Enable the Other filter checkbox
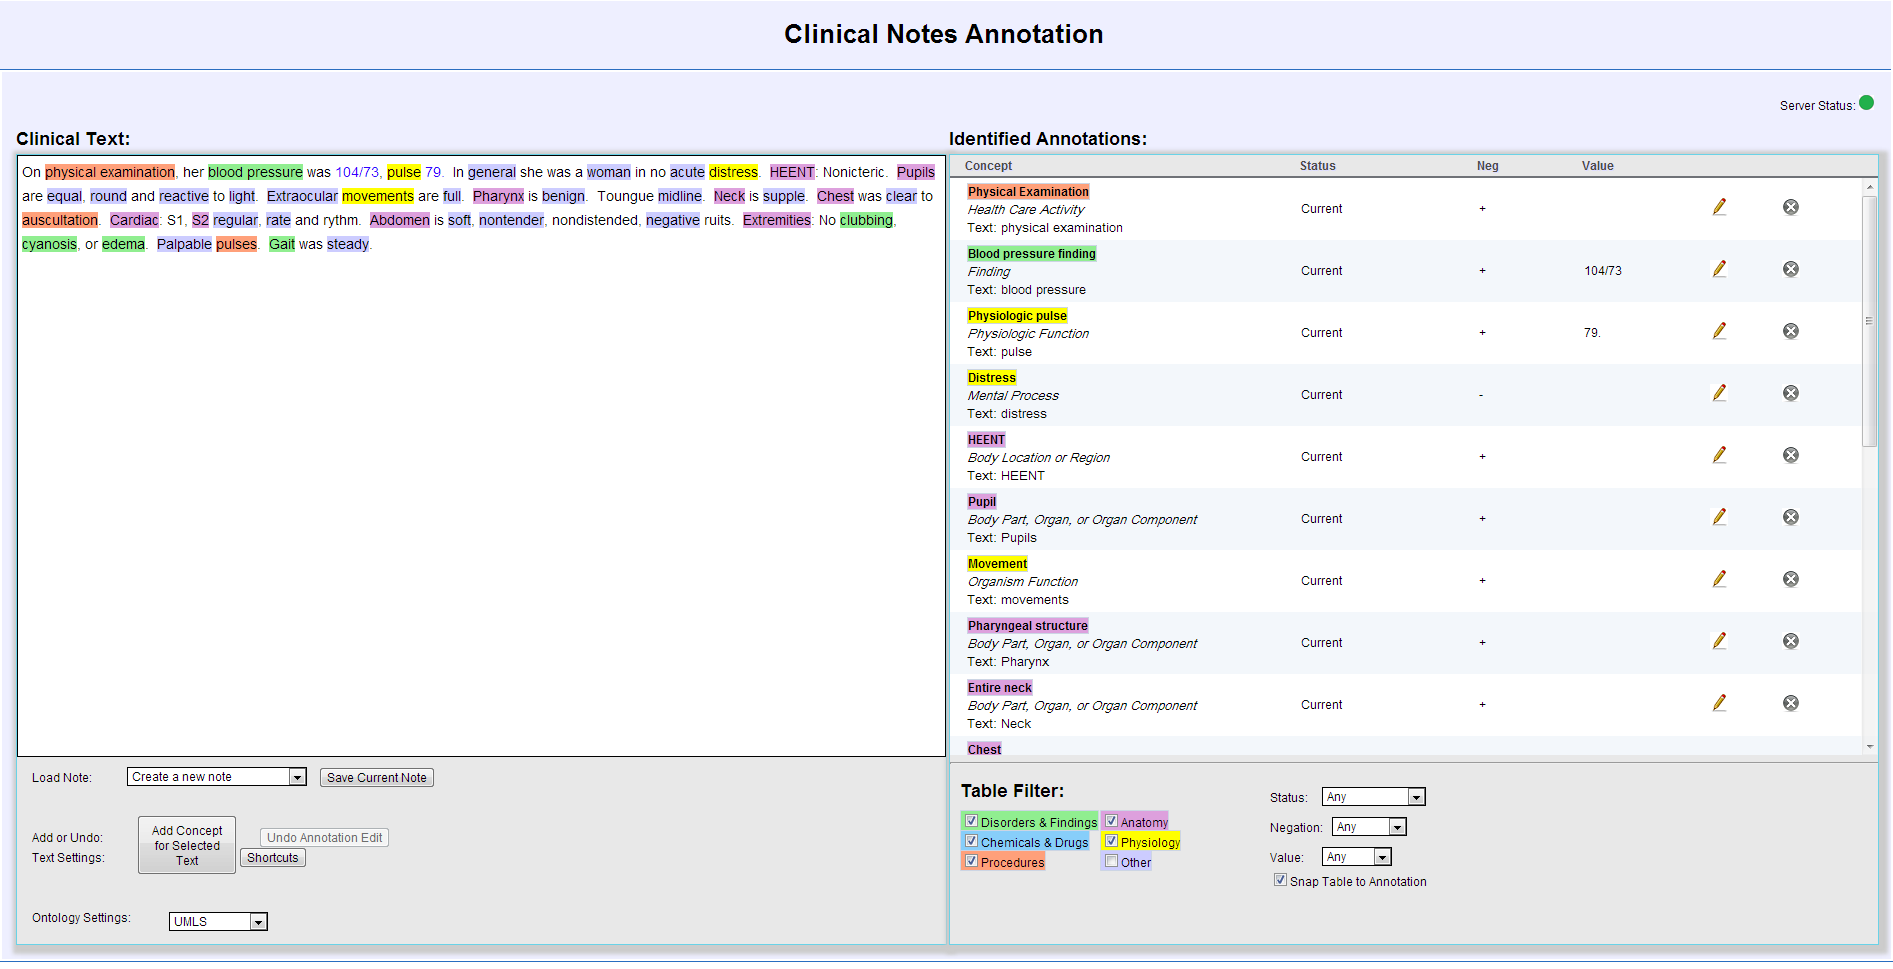 pyautogui.click(x=1111, y=861)
